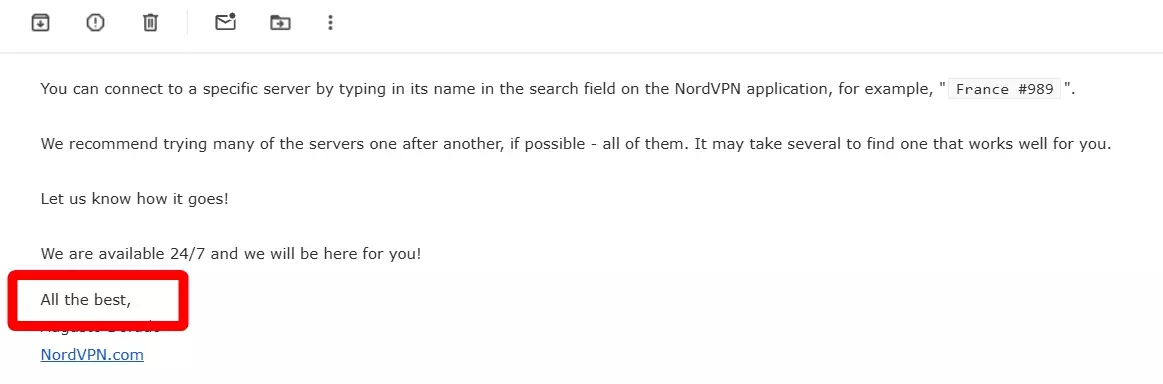Screen dimensions: 1163x384
Task: Click the "Let us know how it goes!" line
Action: pyautogui.click(x=134, y=199)
